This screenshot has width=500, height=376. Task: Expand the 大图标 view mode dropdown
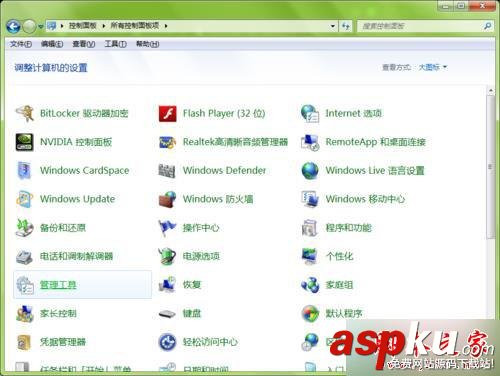click(x=432, y=67)
